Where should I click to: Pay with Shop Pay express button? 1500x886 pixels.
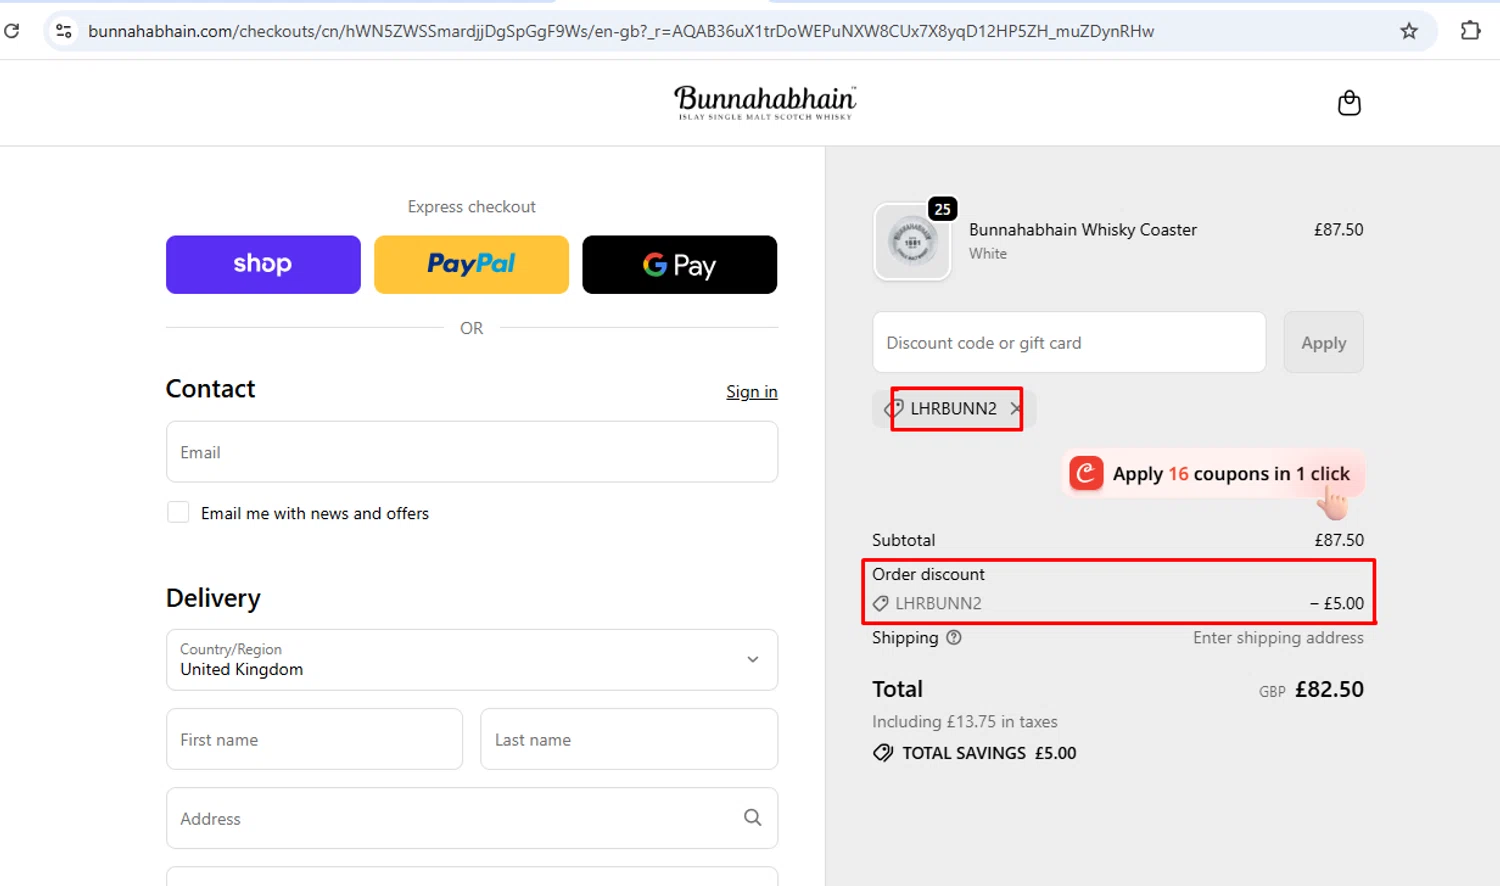point(263,264)
